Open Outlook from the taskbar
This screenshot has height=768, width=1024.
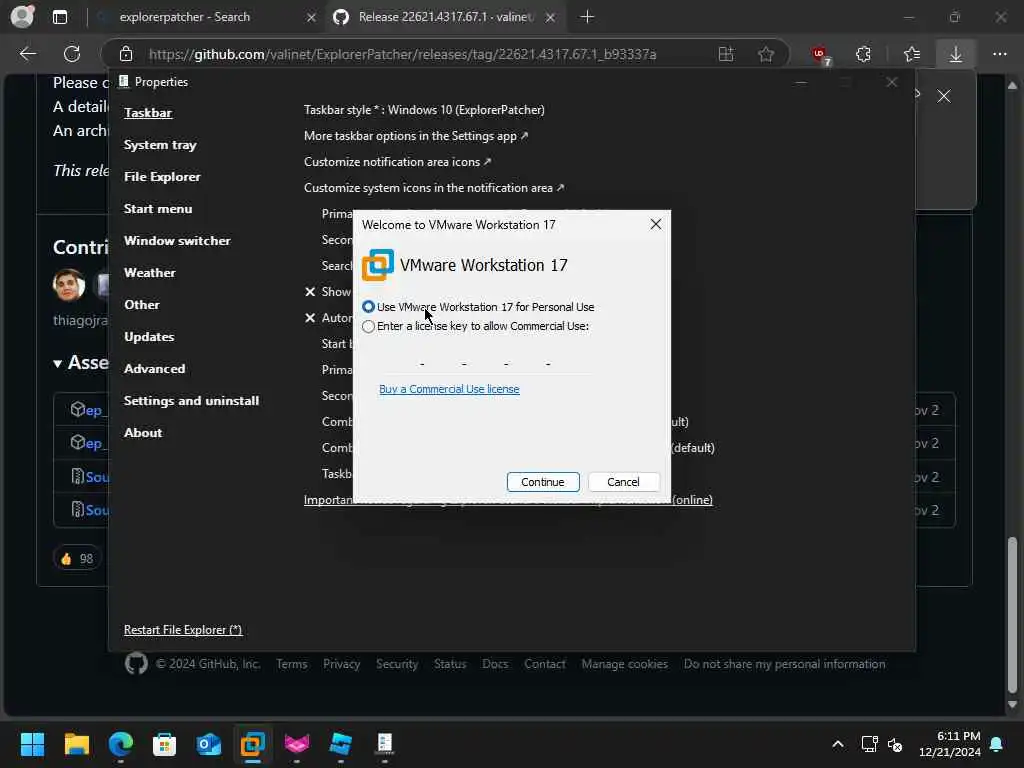click(x=209, y=744)
